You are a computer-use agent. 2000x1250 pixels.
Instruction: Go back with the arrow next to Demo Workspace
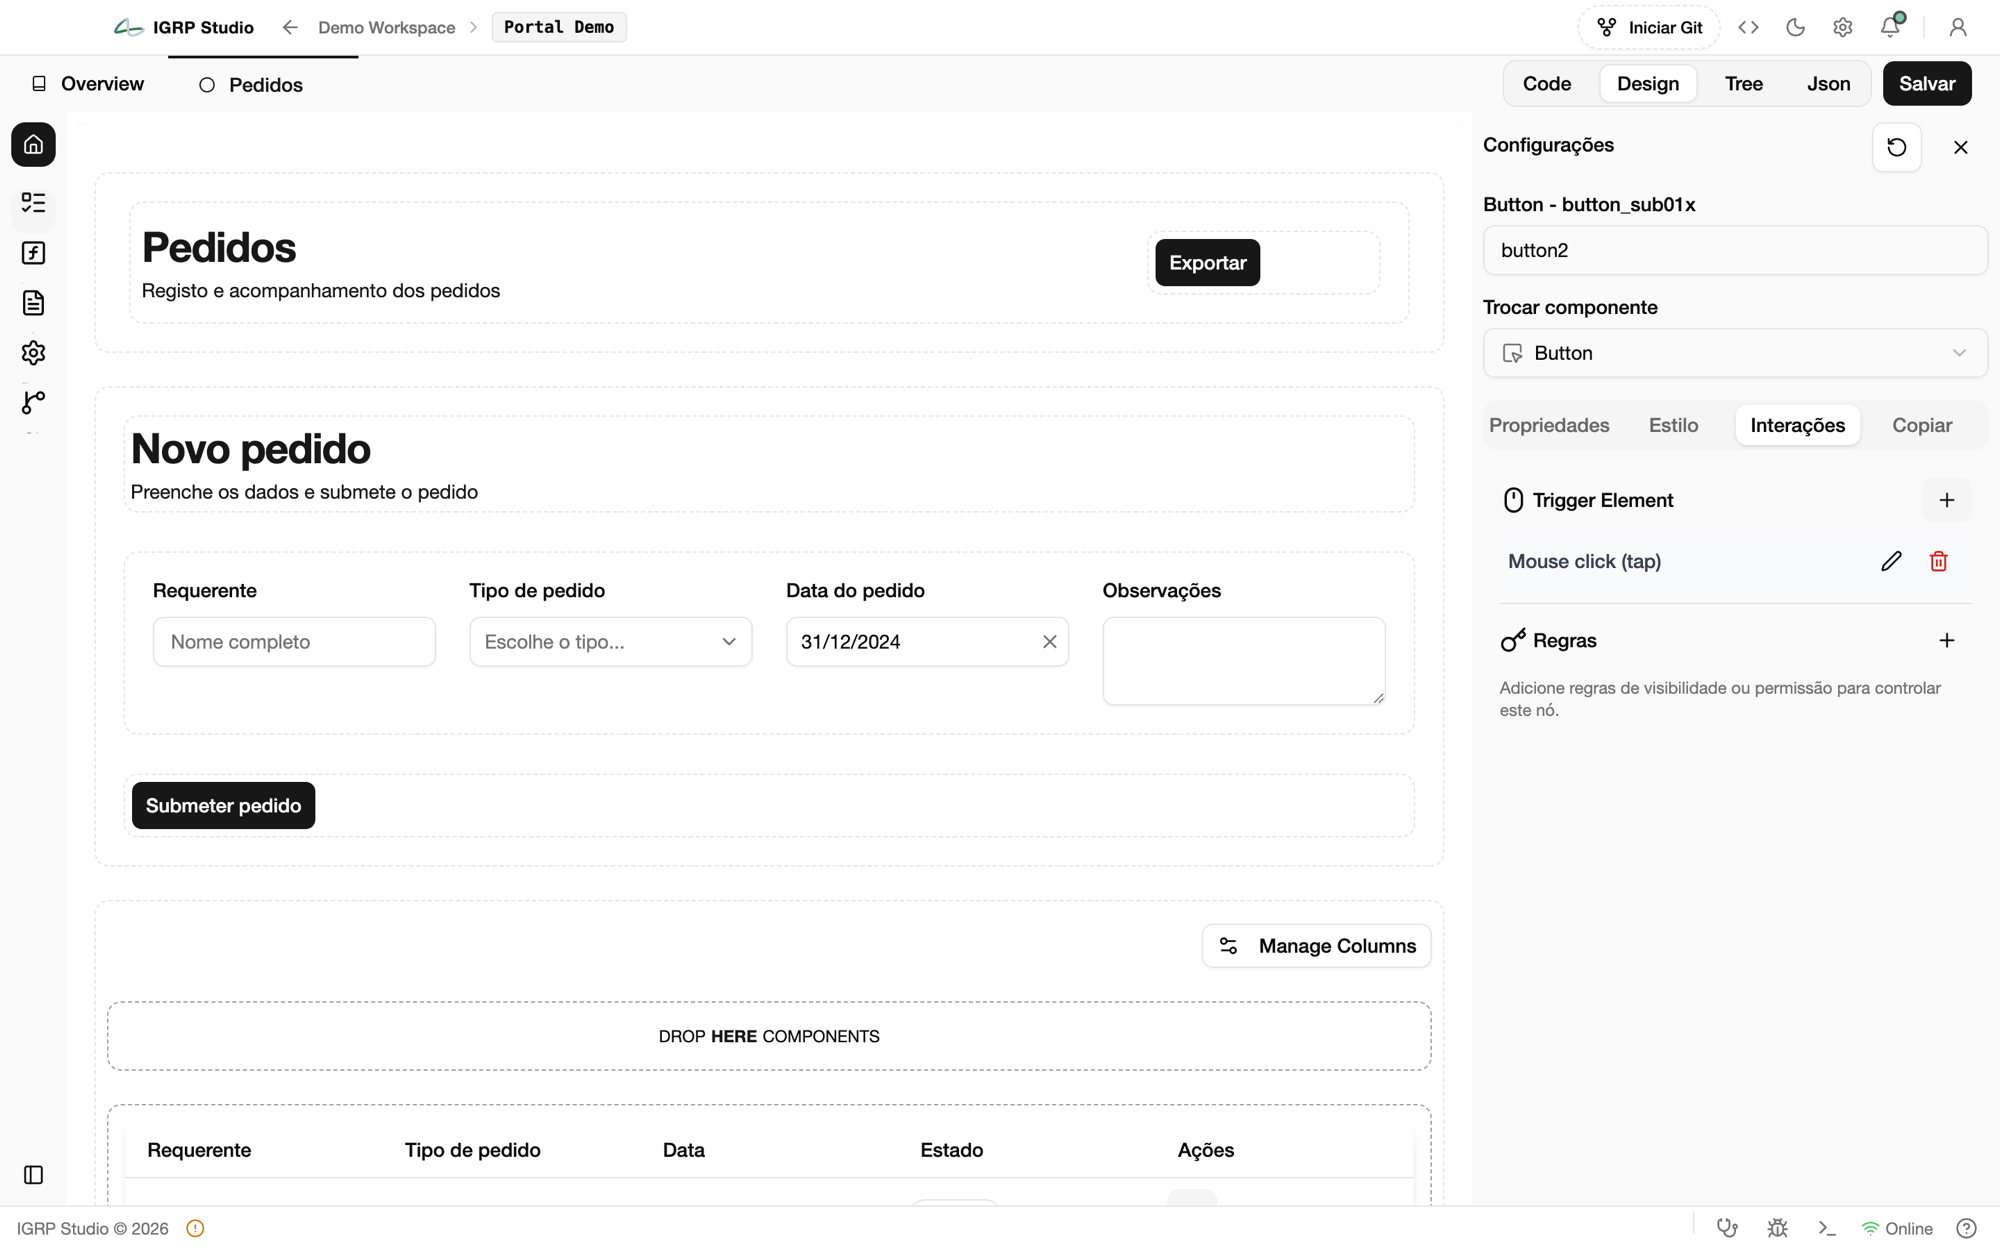290,28
